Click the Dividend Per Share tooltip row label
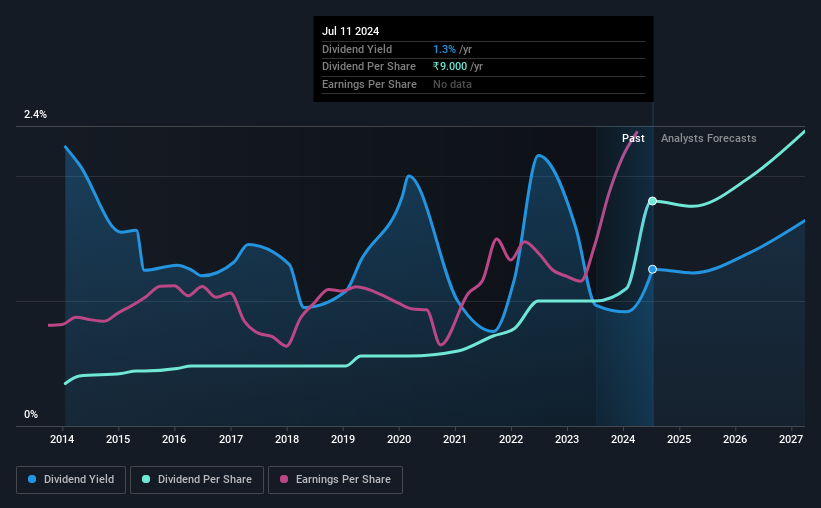The image size is (821, 508). click(x=369, y=67)
